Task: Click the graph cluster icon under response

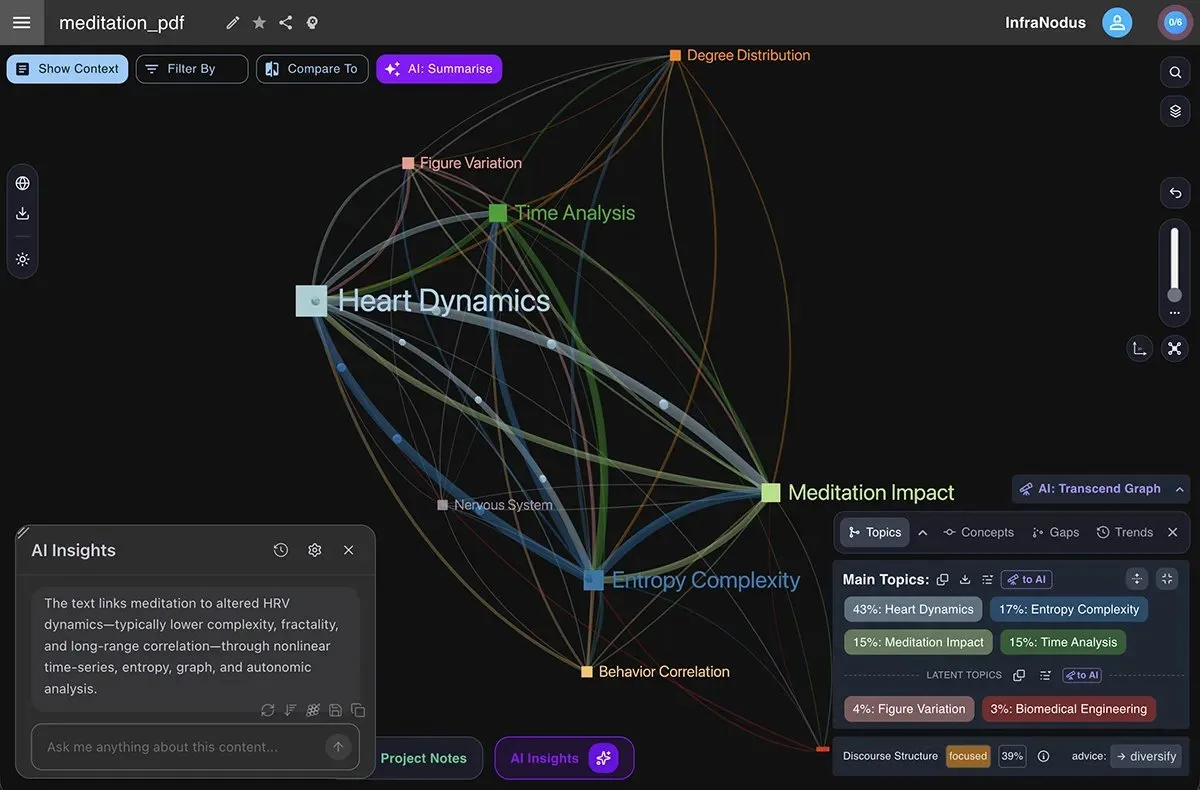Action: (313, 710)
